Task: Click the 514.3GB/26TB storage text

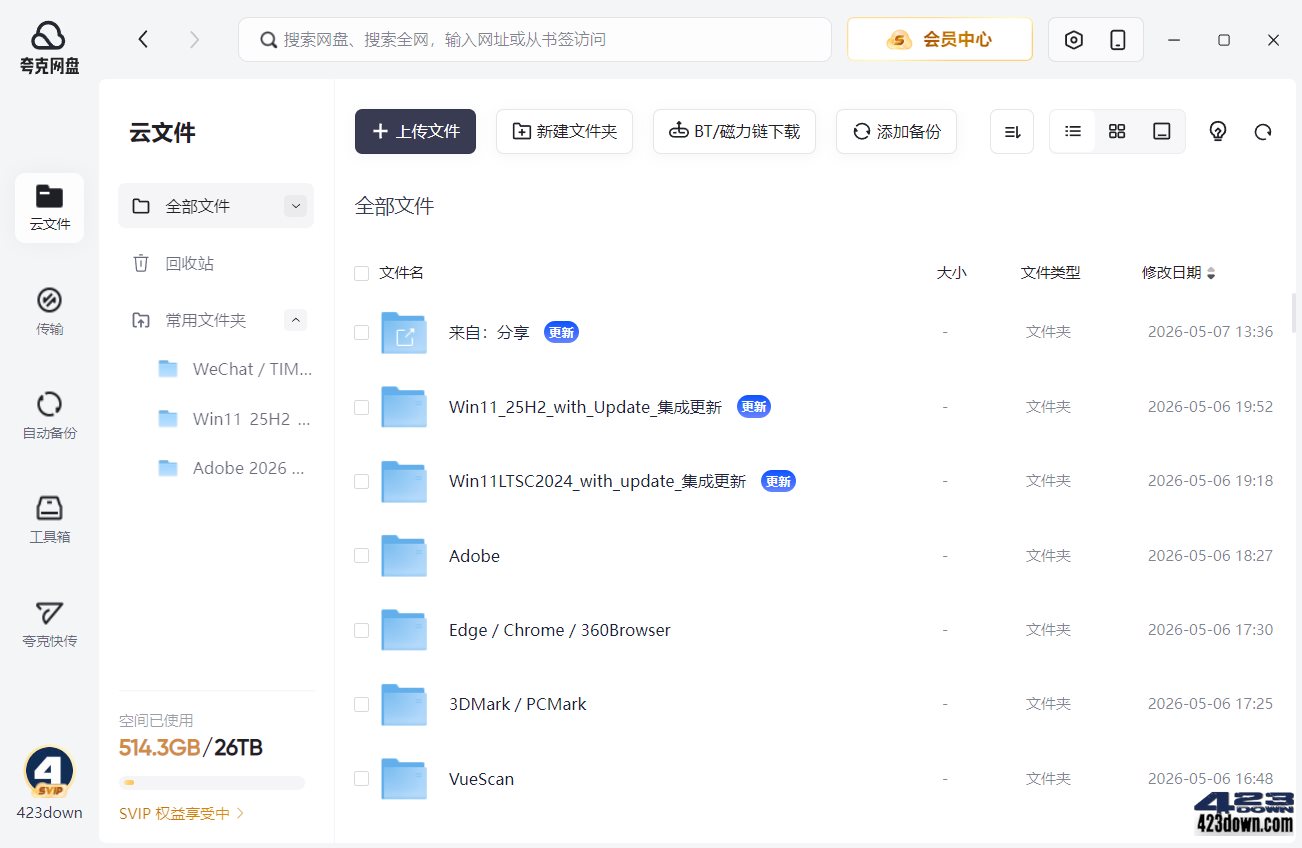Action: (x=191, y=748)
